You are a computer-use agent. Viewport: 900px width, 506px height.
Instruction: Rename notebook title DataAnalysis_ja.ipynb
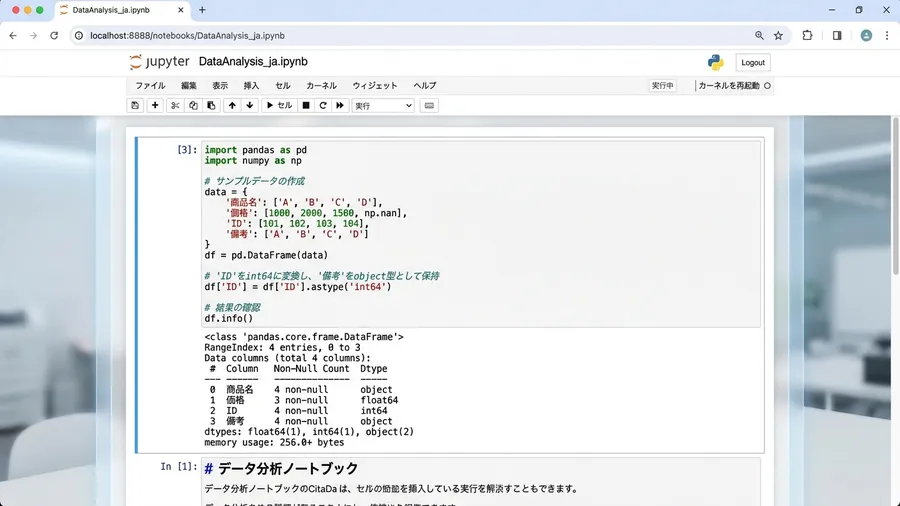point(253,61)
